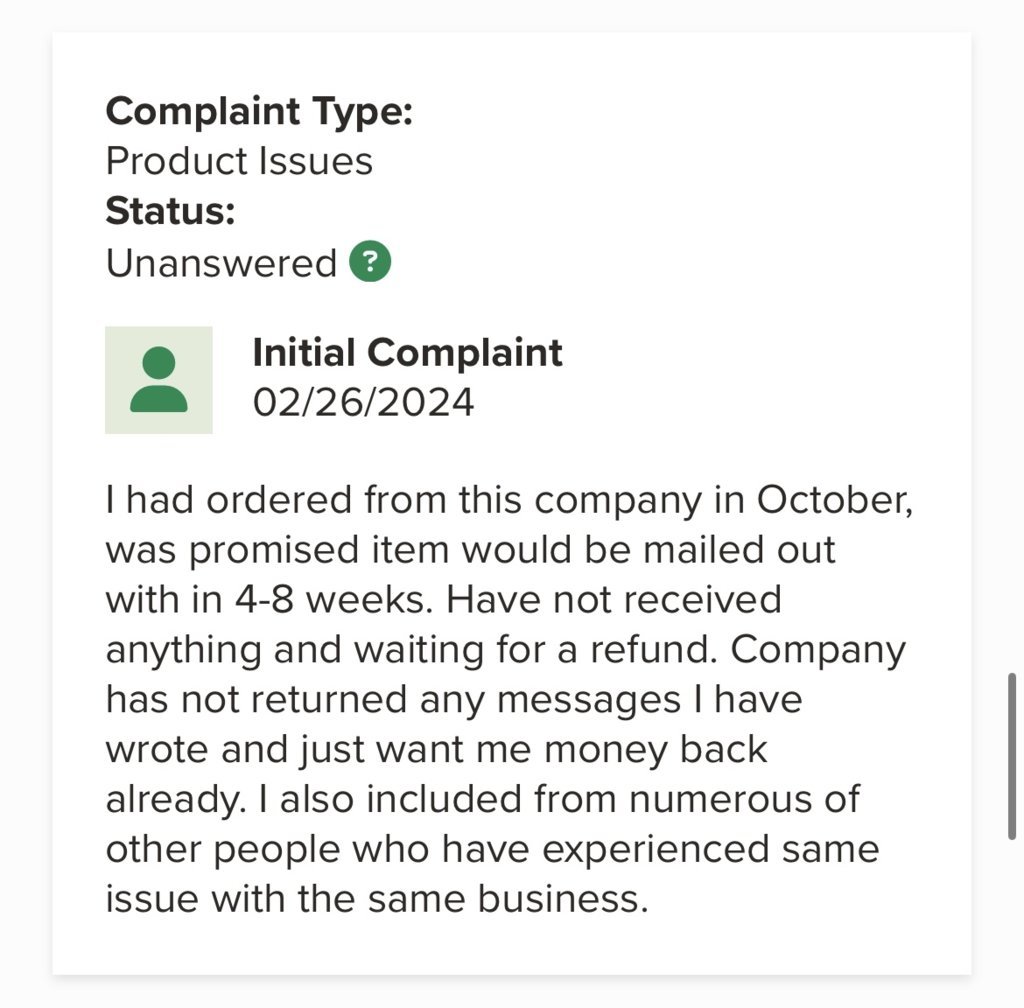The image size is (1024, 1008).
Task: Click the green question mark help icon
Action: tap(370, 262)
